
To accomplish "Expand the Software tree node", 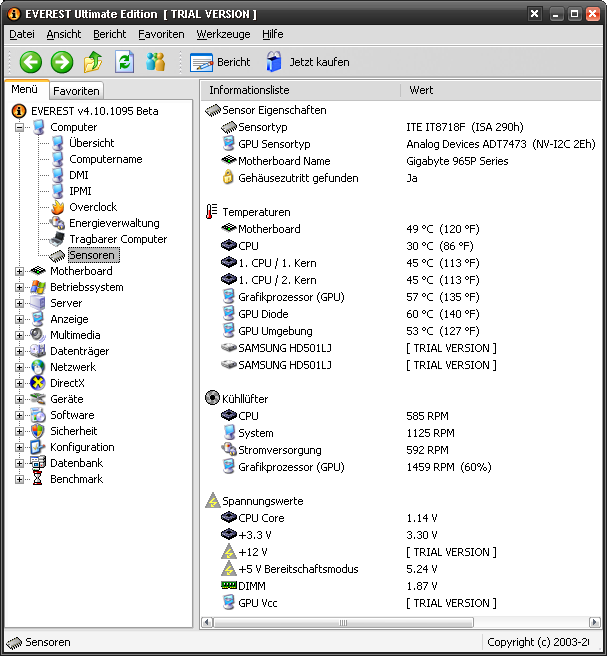I will click(x=19, y=415).
